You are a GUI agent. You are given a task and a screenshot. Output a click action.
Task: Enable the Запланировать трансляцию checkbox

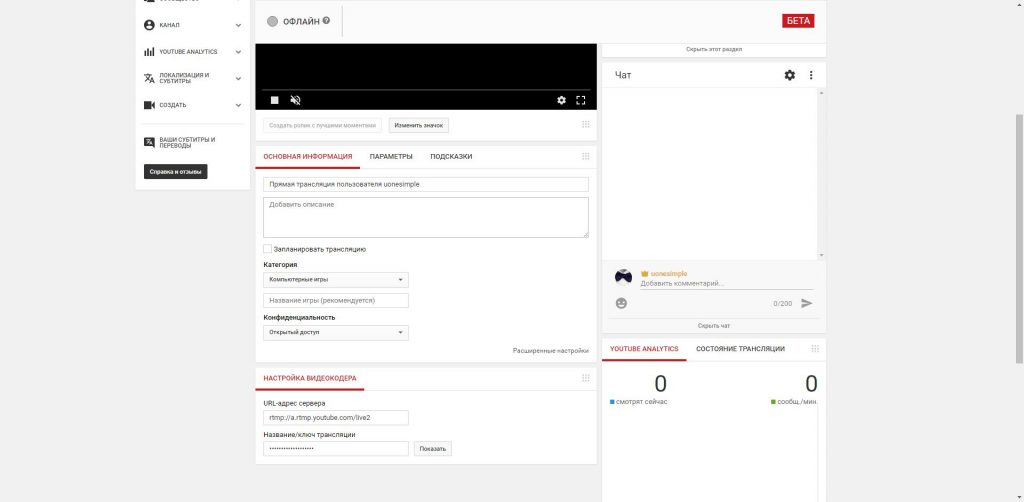coord(268,249)
